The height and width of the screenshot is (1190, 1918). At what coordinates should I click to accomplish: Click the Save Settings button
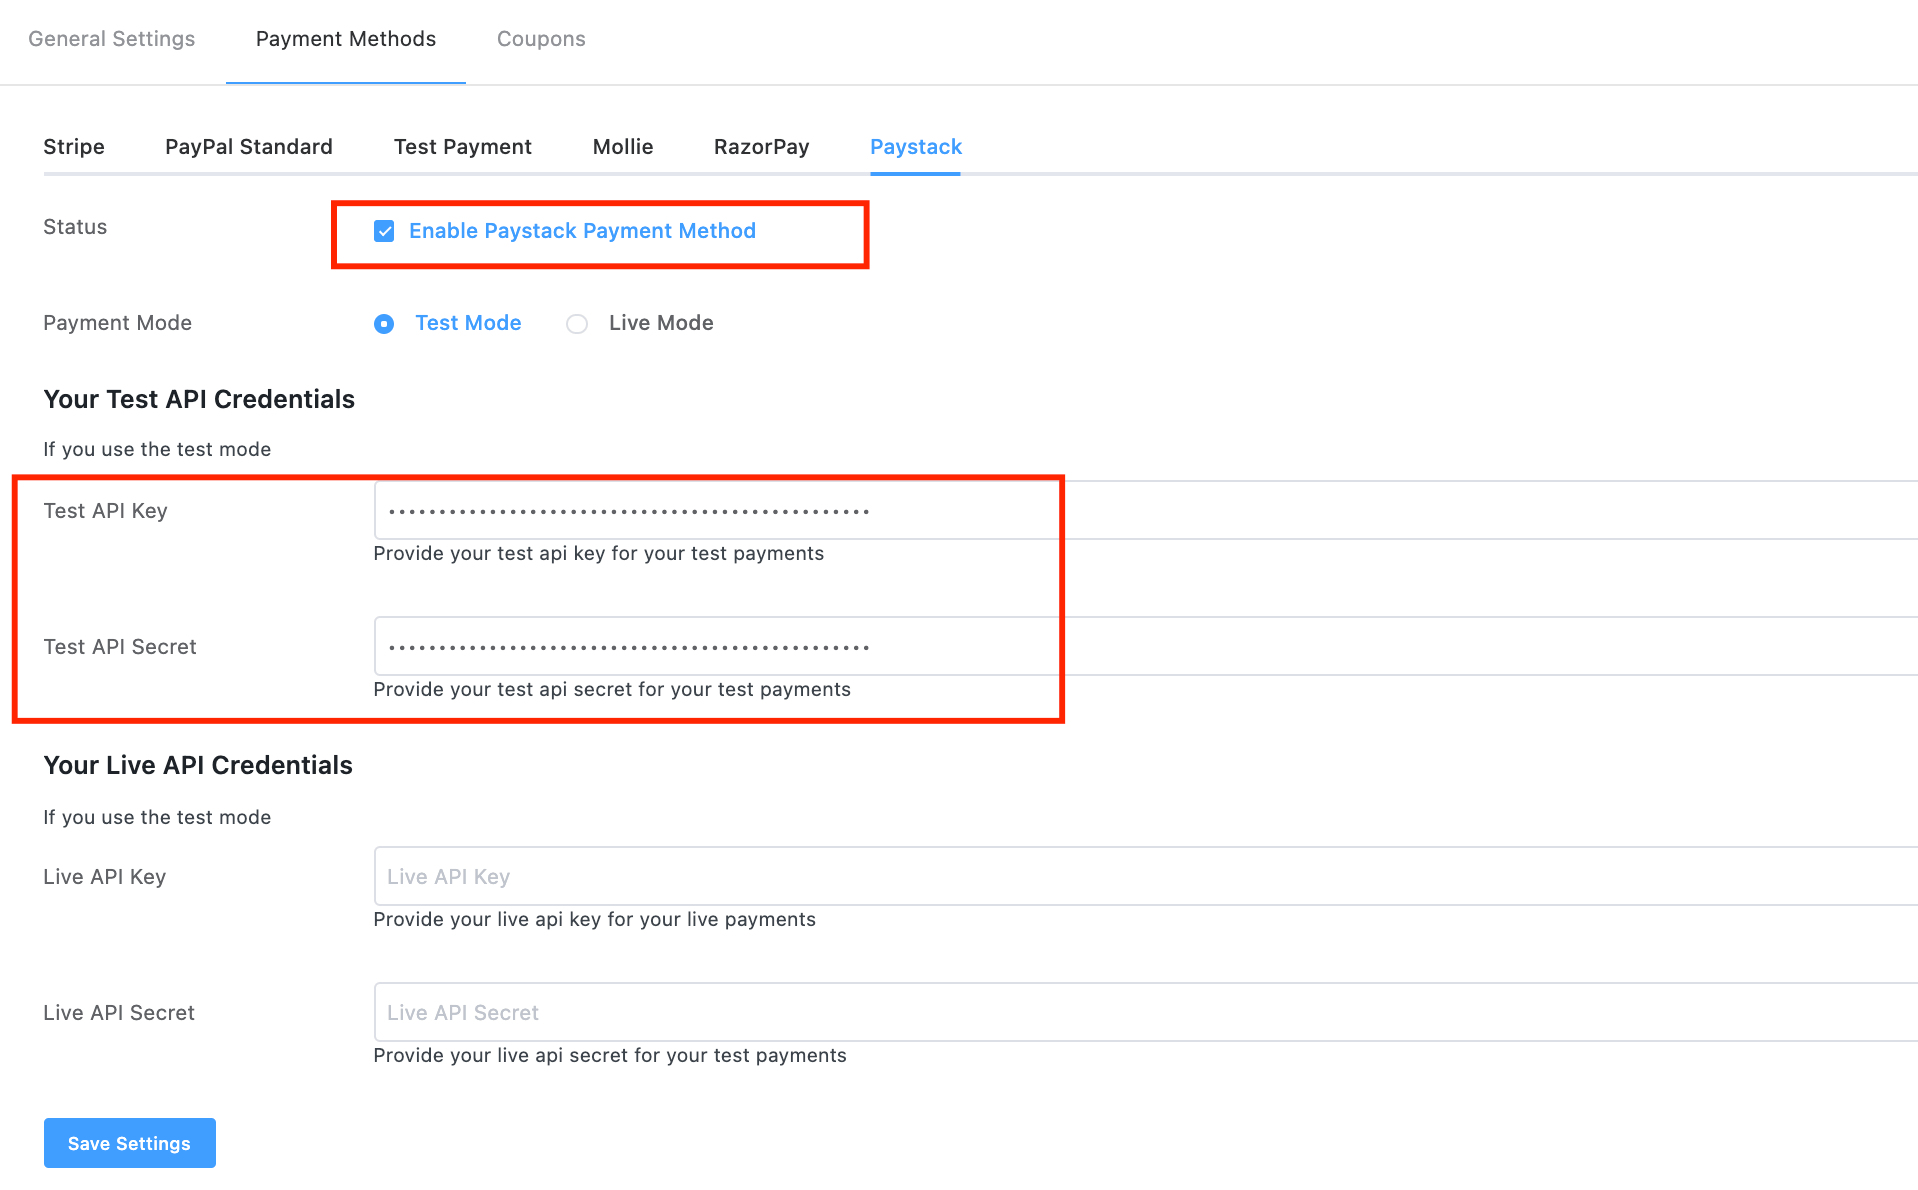point(130,1143)
